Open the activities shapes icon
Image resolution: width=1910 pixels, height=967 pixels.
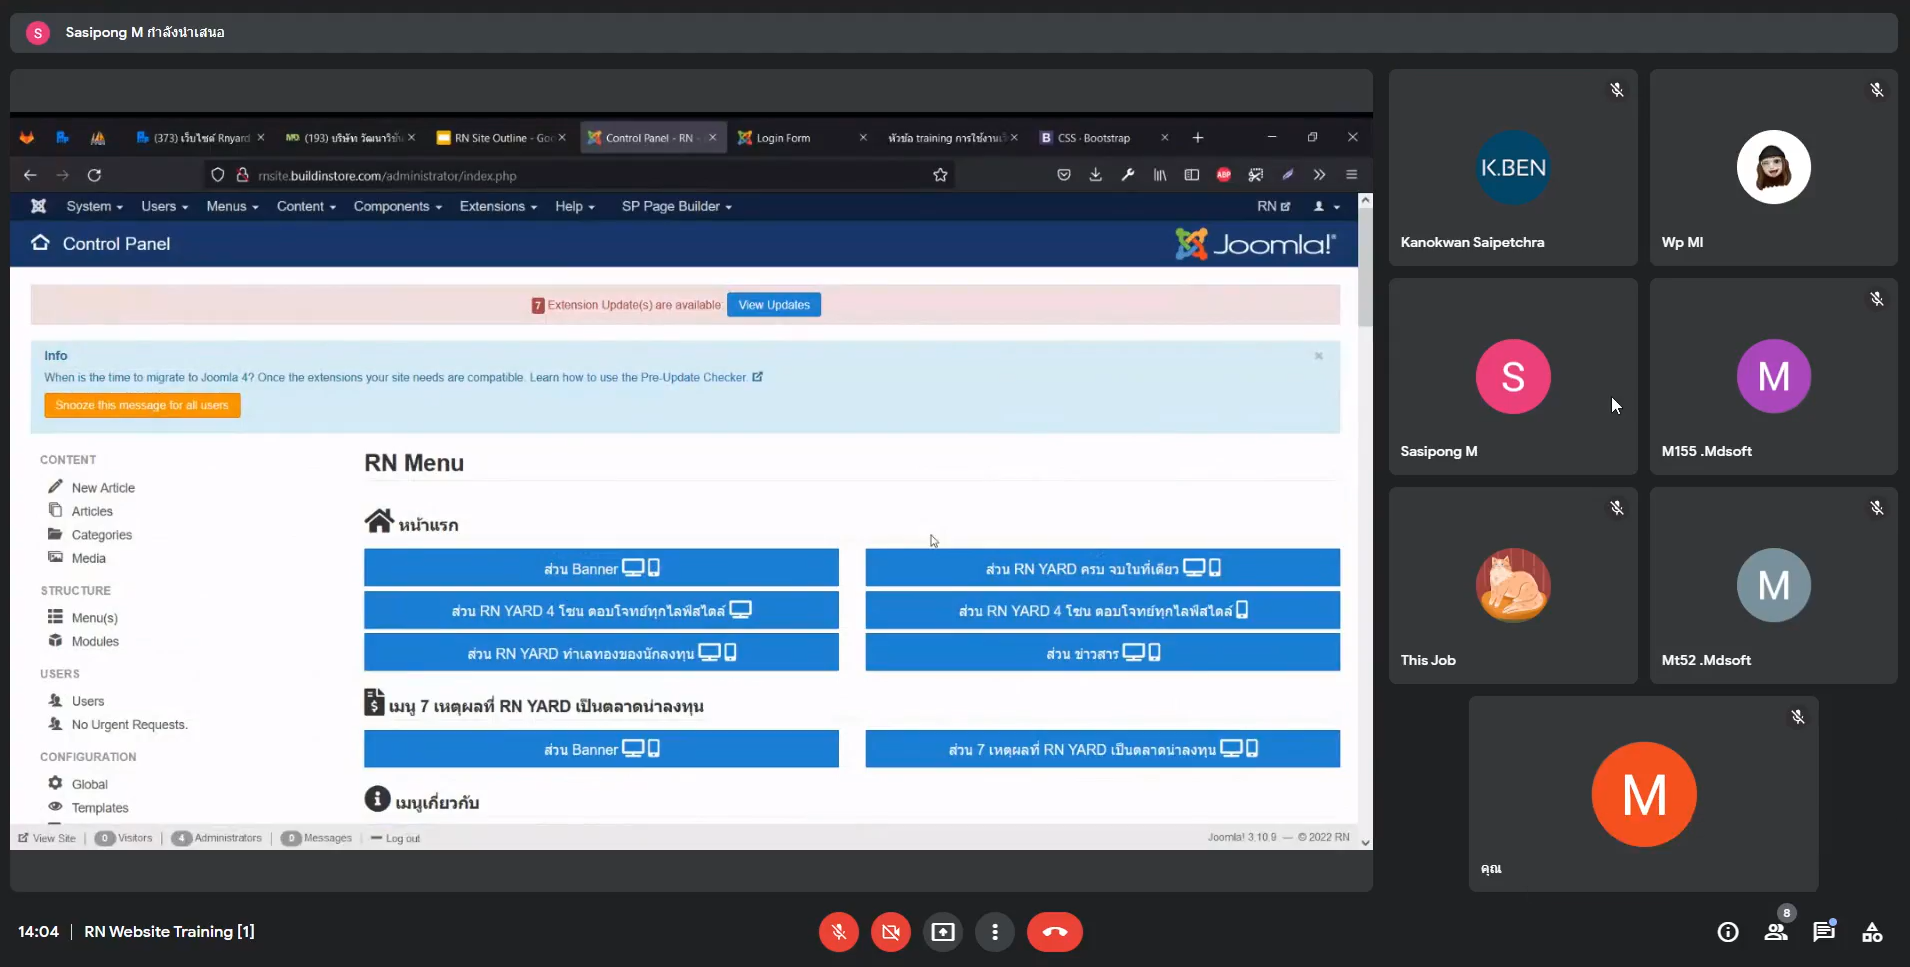[1871, 932]
